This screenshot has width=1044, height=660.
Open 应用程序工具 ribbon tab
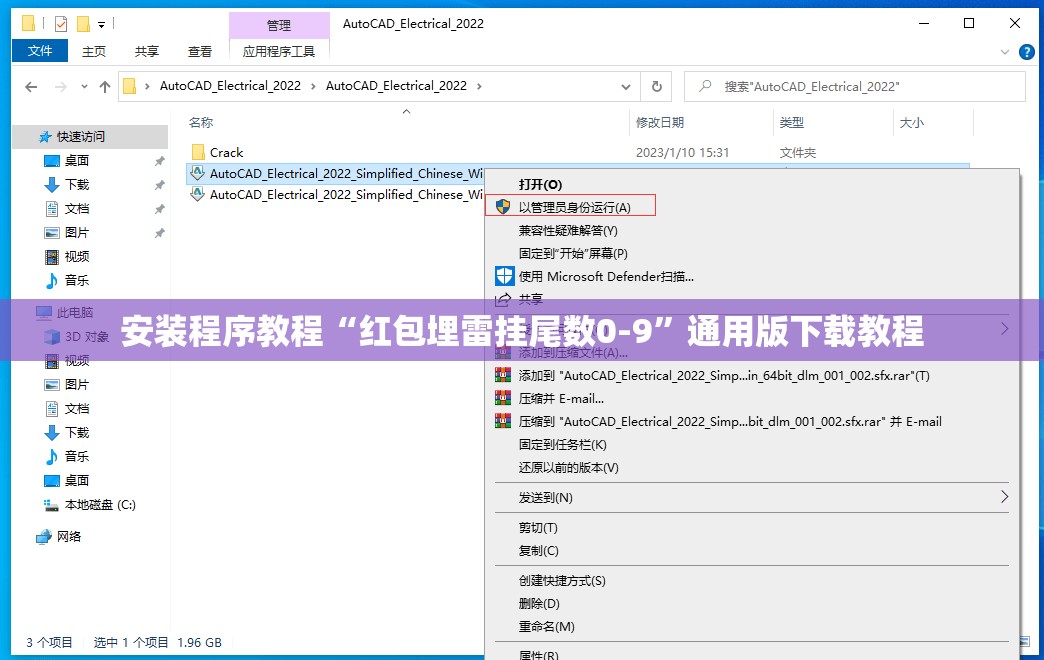(279, 51)
